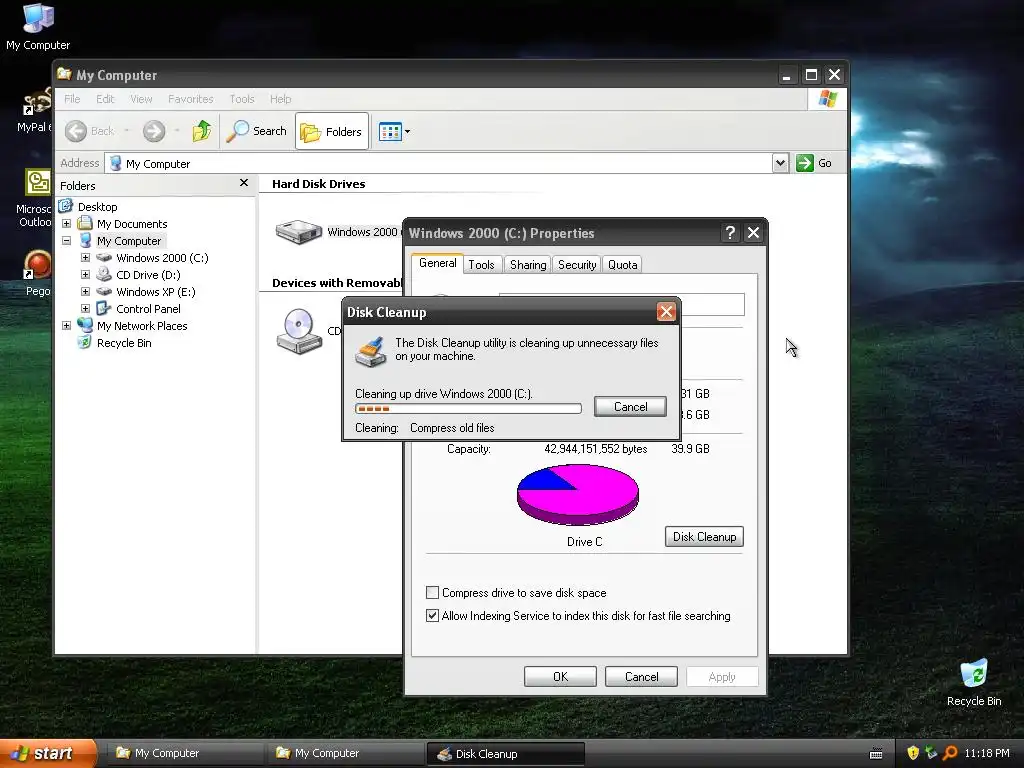Enable Compress drive to save disk space

click(x=432, y=592)
